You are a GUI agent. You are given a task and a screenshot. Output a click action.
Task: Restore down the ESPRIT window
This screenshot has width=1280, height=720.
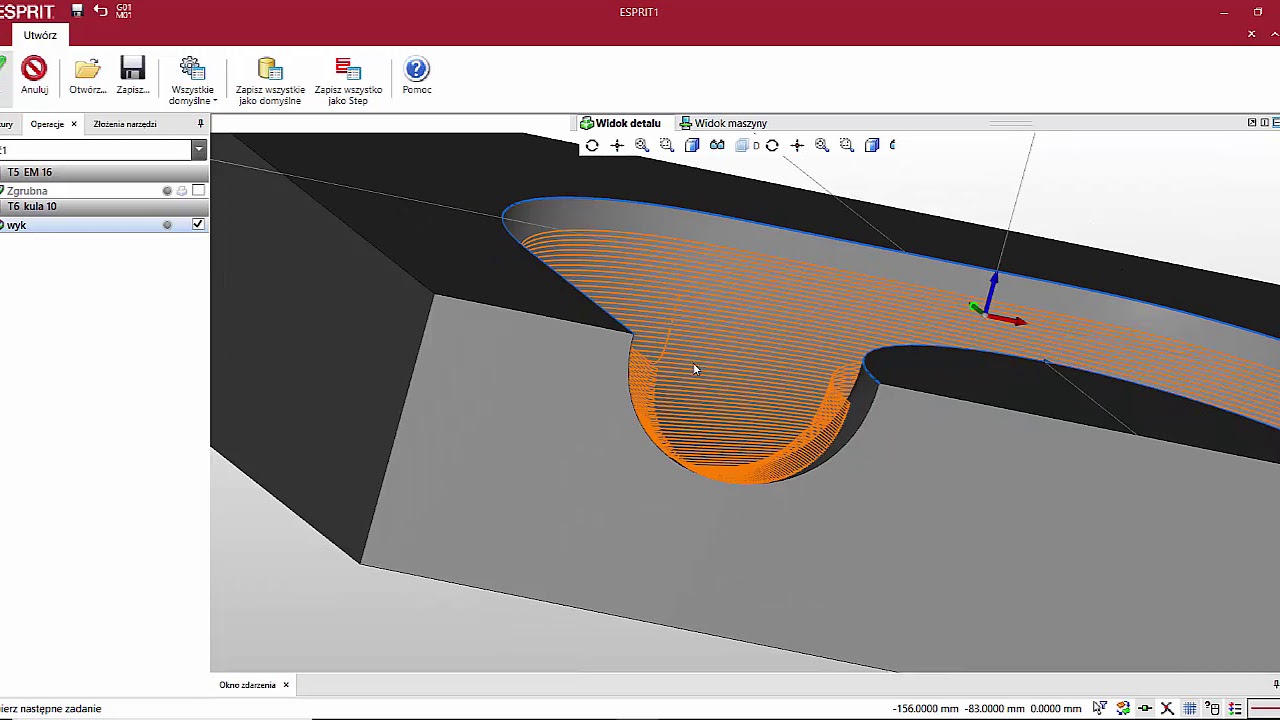click(1258, 12)
